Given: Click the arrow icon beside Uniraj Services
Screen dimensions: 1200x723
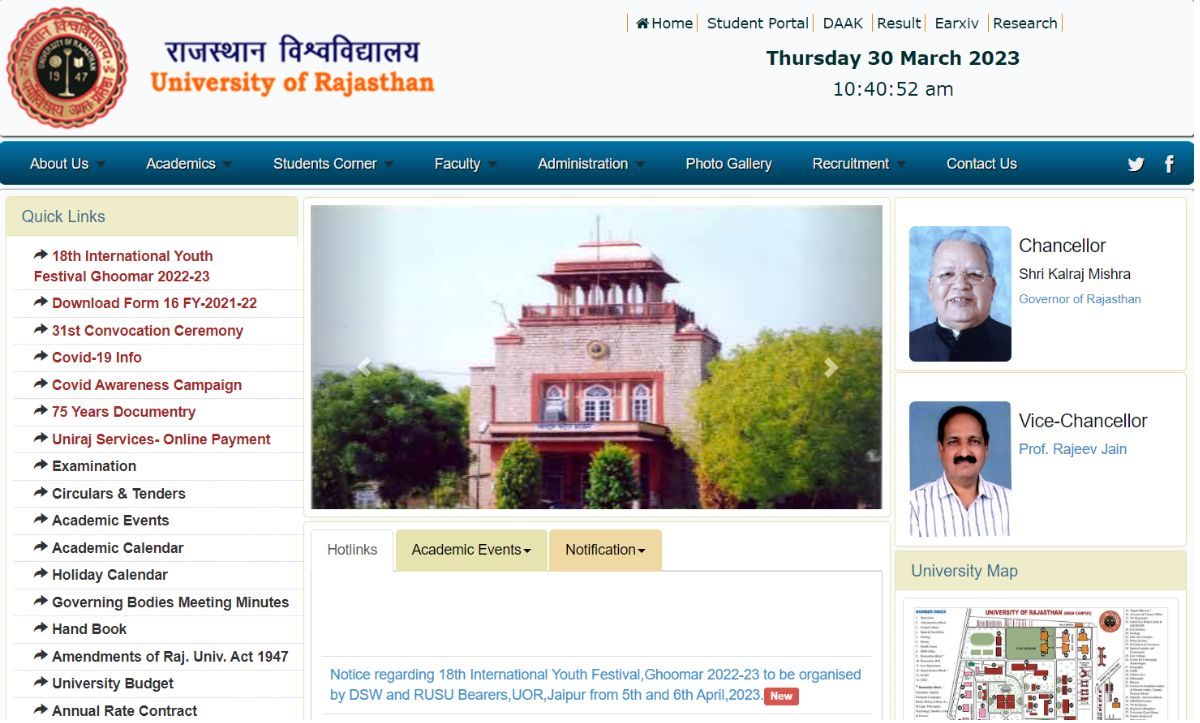Looking at the screenshot, I should pos(41,438).
